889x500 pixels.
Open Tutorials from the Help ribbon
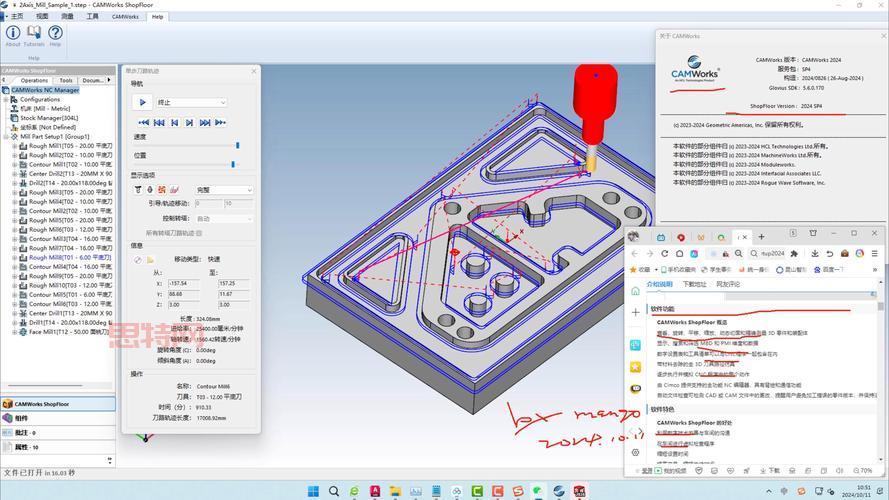tap(34, 36)
